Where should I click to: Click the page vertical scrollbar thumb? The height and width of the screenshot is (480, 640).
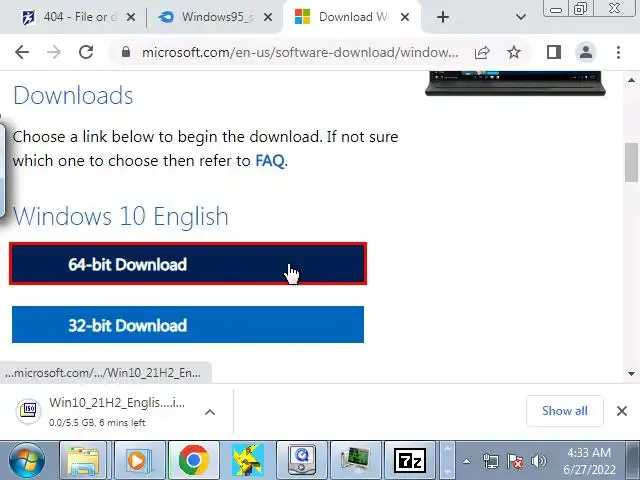tap(631, 162)
